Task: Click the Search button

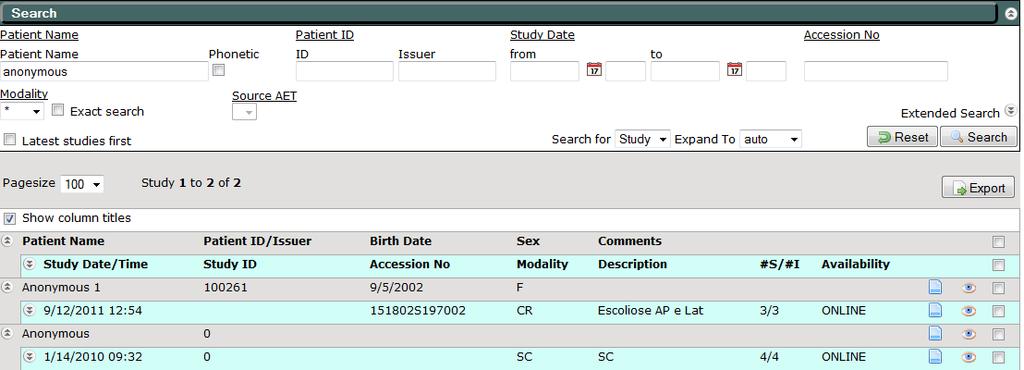Action: pos(978,137)
